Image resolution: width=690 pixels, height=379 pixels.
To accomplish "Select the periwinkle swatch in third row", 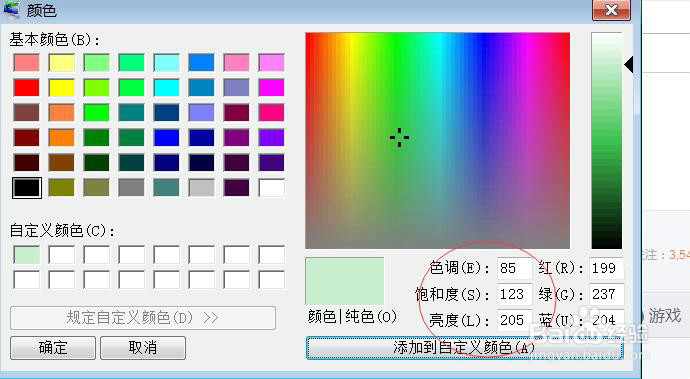I will coord(202,113).
